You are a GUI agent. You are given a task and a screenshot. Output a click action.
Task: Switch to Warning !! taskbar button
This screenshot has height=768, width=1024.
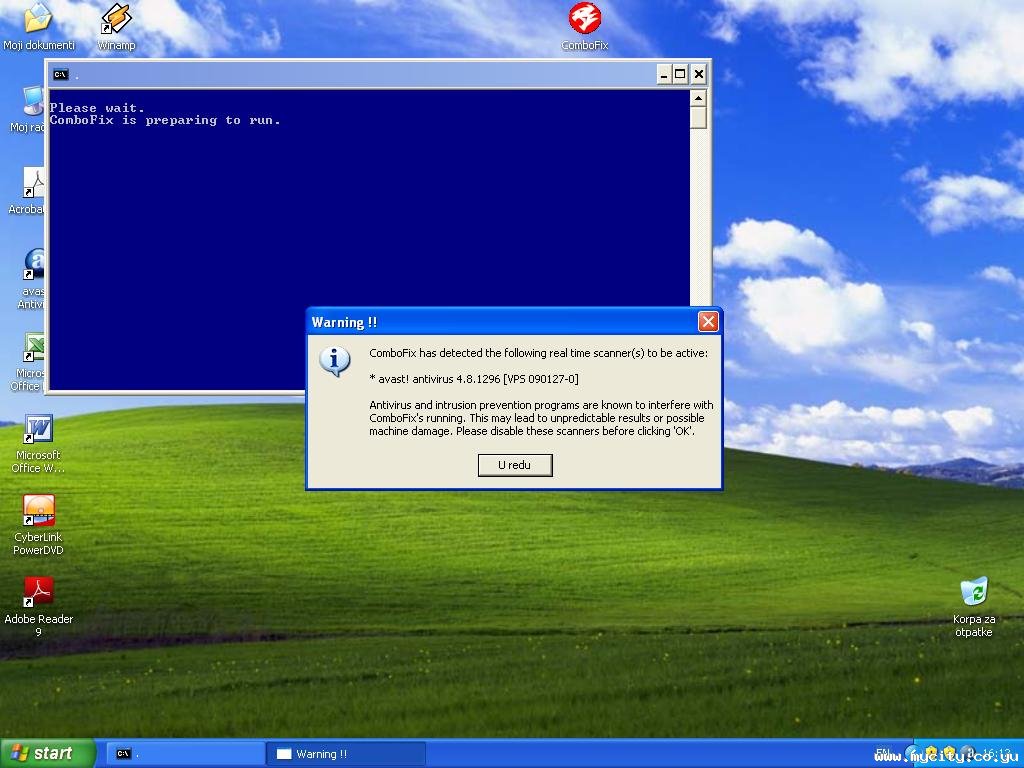(x=346, y=754)
